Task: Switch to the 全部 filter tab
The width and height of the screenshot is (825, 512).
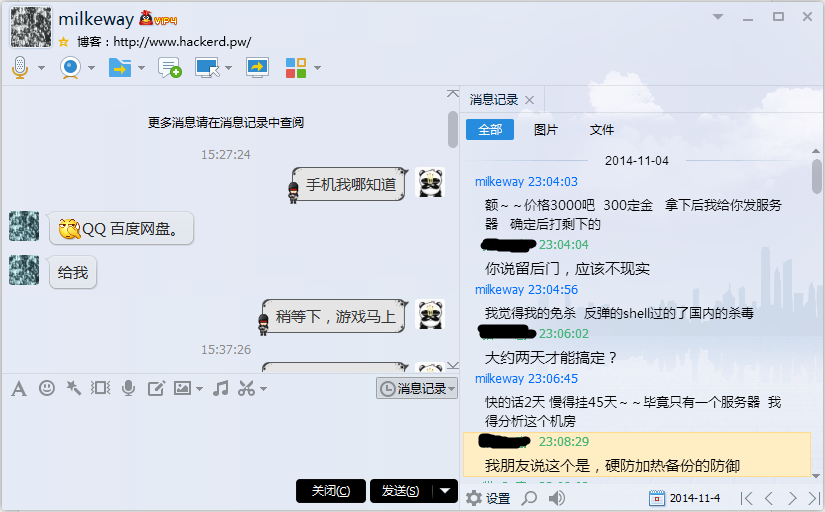Action: [x=490, y=129]
